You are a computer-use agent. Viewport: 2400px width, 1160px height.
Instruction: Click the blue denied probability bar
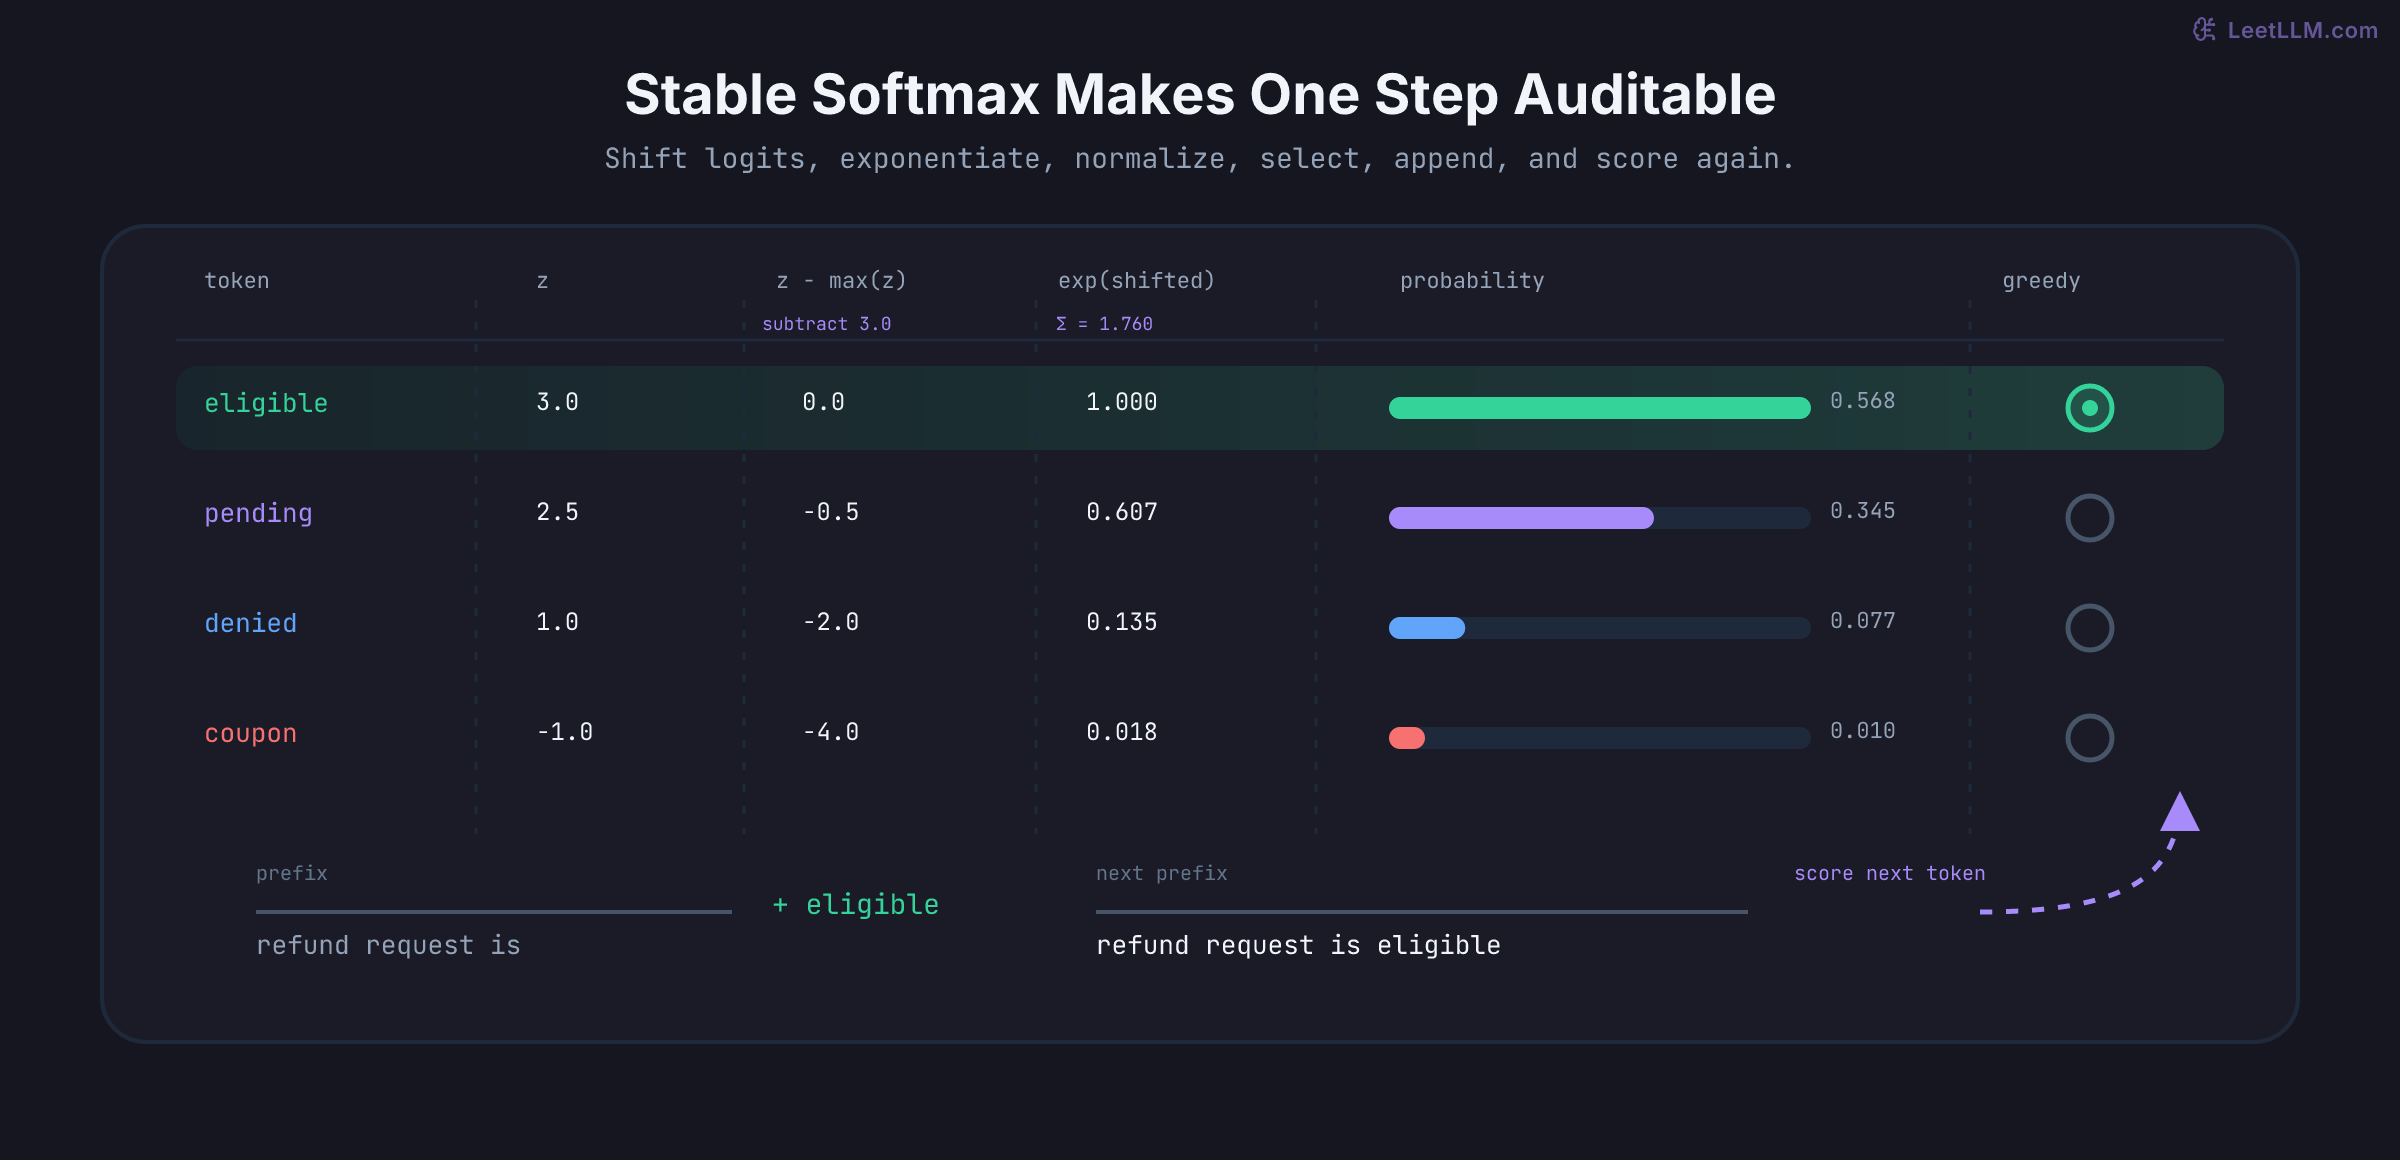pos(1427,628)
